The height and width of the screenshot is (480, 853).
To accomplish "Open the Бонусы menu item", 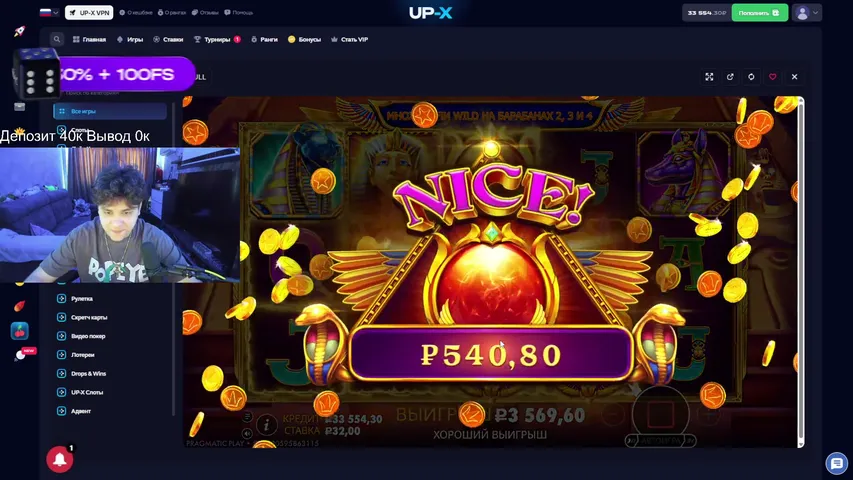I will tap(304, 39).
